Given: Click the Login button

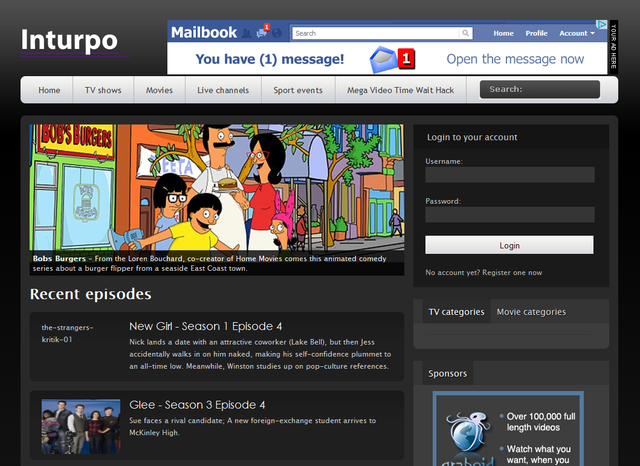Looking at the screenshot, I should point(509,245).
